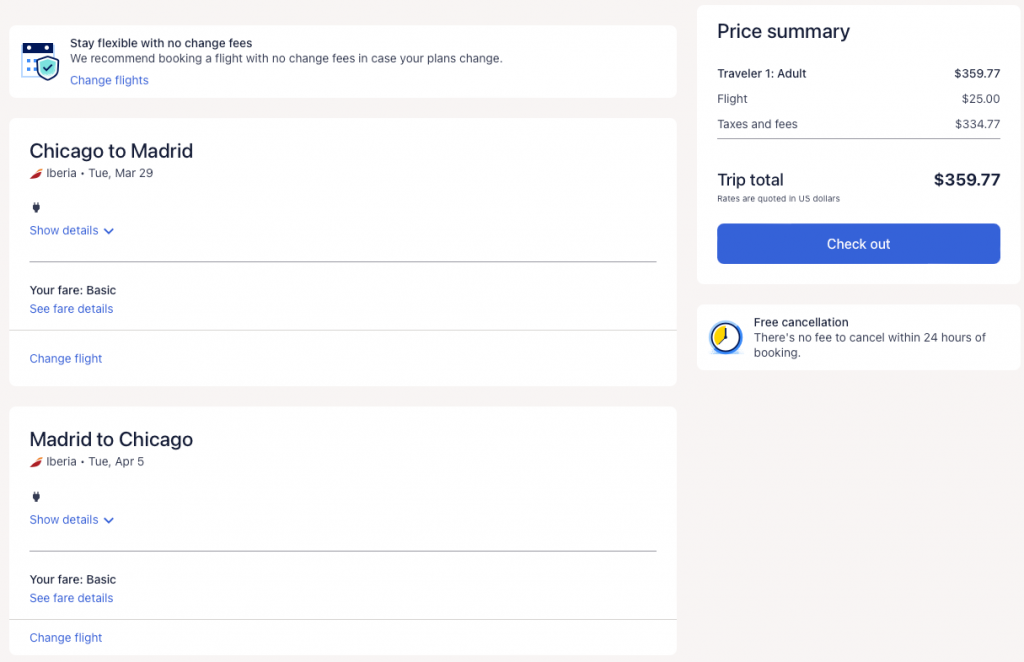1024x662 pixels.
Task: Change flight for Chicago to Madrid
Action: 66,359
